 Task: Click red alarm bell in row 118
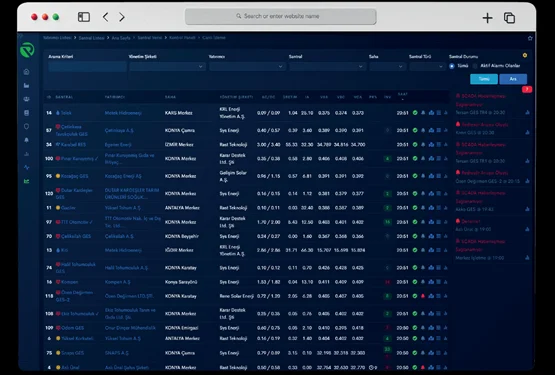(x=423, y=296)
